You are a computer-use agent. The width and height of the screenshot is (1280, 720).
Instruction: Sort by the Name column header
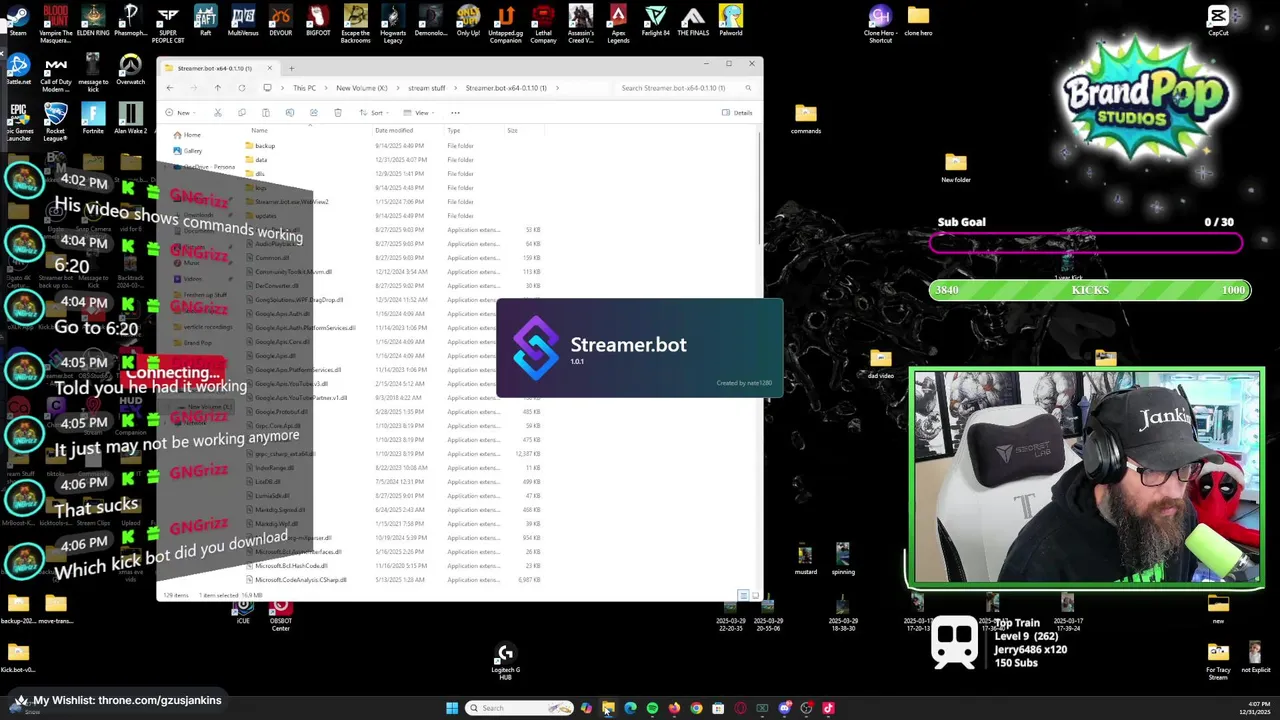pyautogui.click(x=259, y=130)
